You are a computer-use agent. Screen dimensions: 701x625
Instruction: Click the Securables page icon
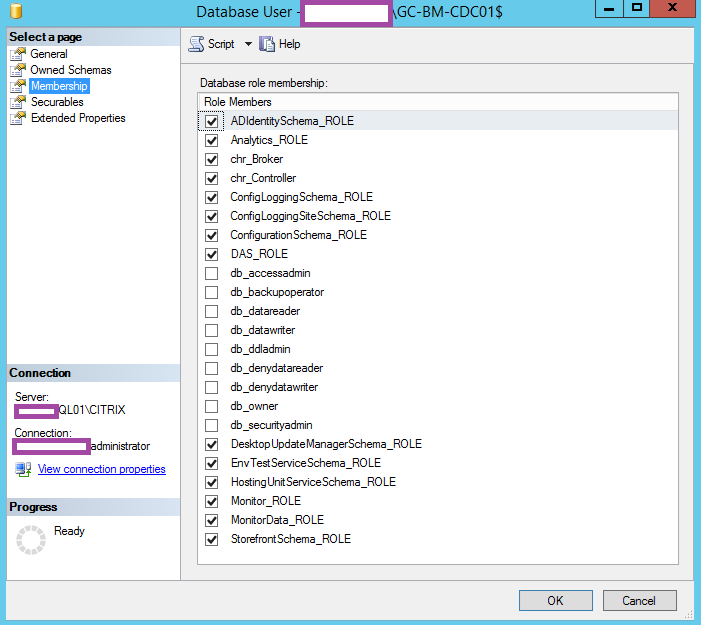click(x=18, y=102)
